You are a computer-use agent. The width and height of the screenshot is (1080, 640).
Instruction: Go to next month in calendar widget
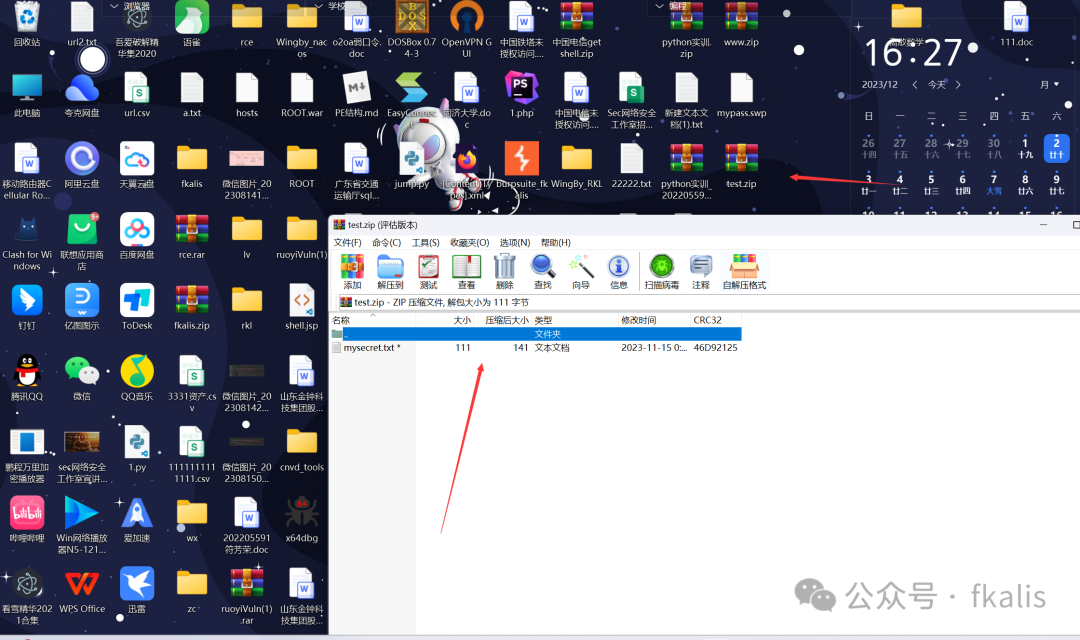[x=958, y=85]
